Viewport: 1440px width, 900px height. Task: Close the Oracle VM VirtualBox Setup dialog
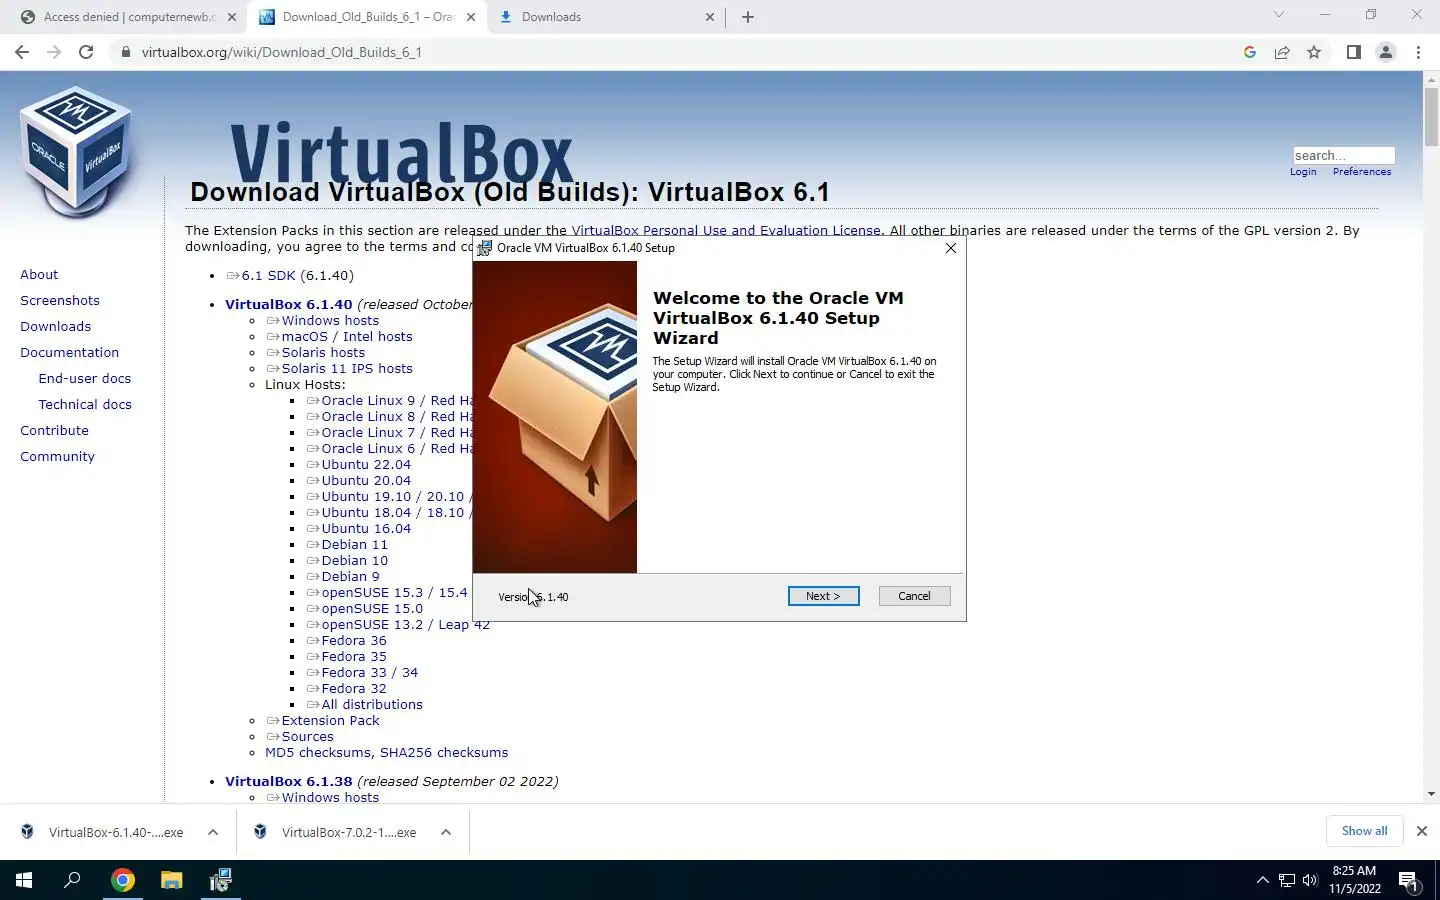pyautogui.click(x=951, y=248)
